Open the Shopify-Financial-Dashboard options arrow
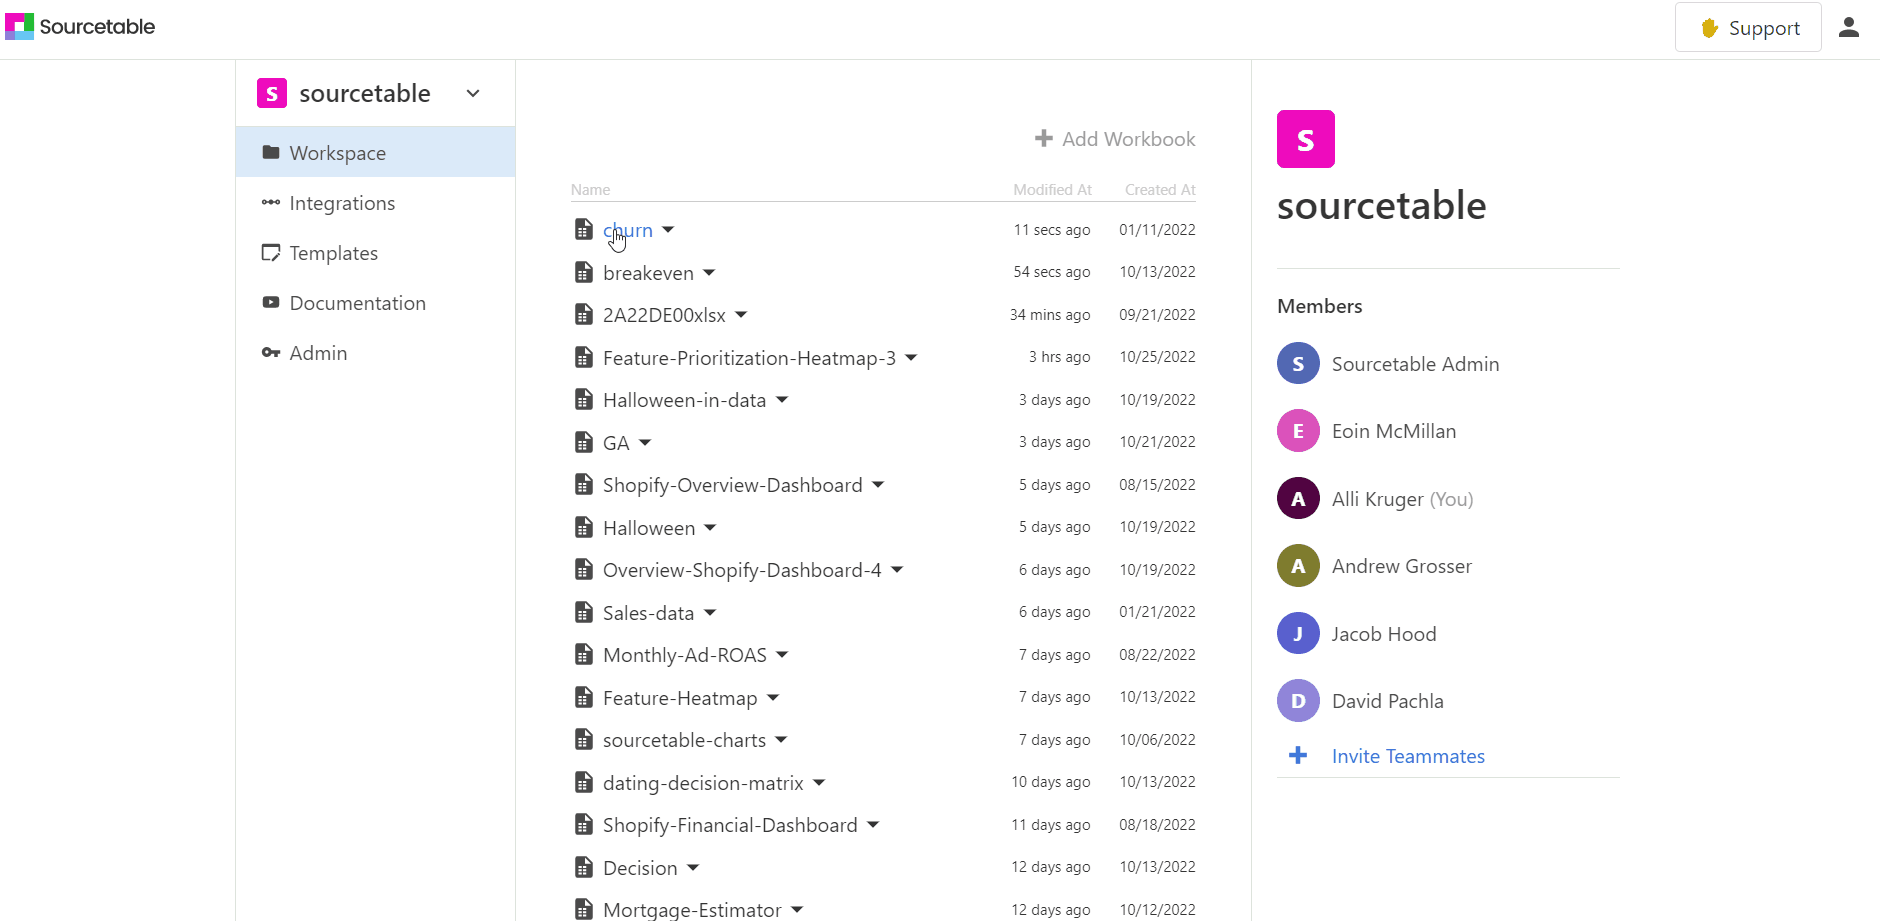This screenshot has width=1880, height=921. point(872,824)
